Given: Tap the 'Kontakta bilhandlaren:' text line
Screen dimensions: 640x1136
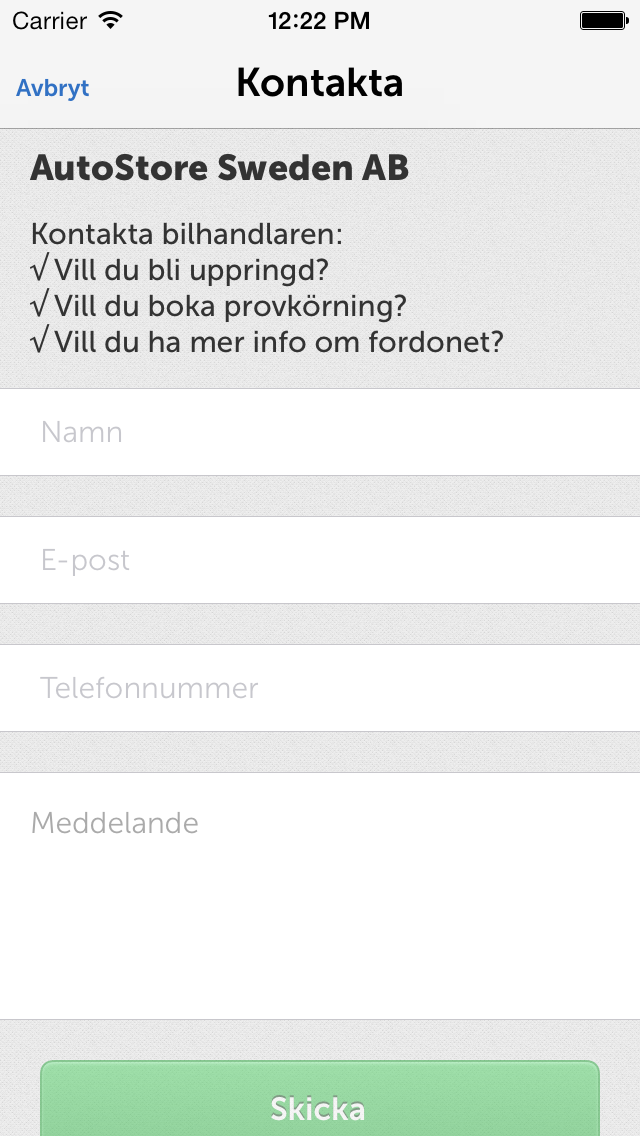Looking at the screenshot, I should pyautogui.click(x=186, y=235).
